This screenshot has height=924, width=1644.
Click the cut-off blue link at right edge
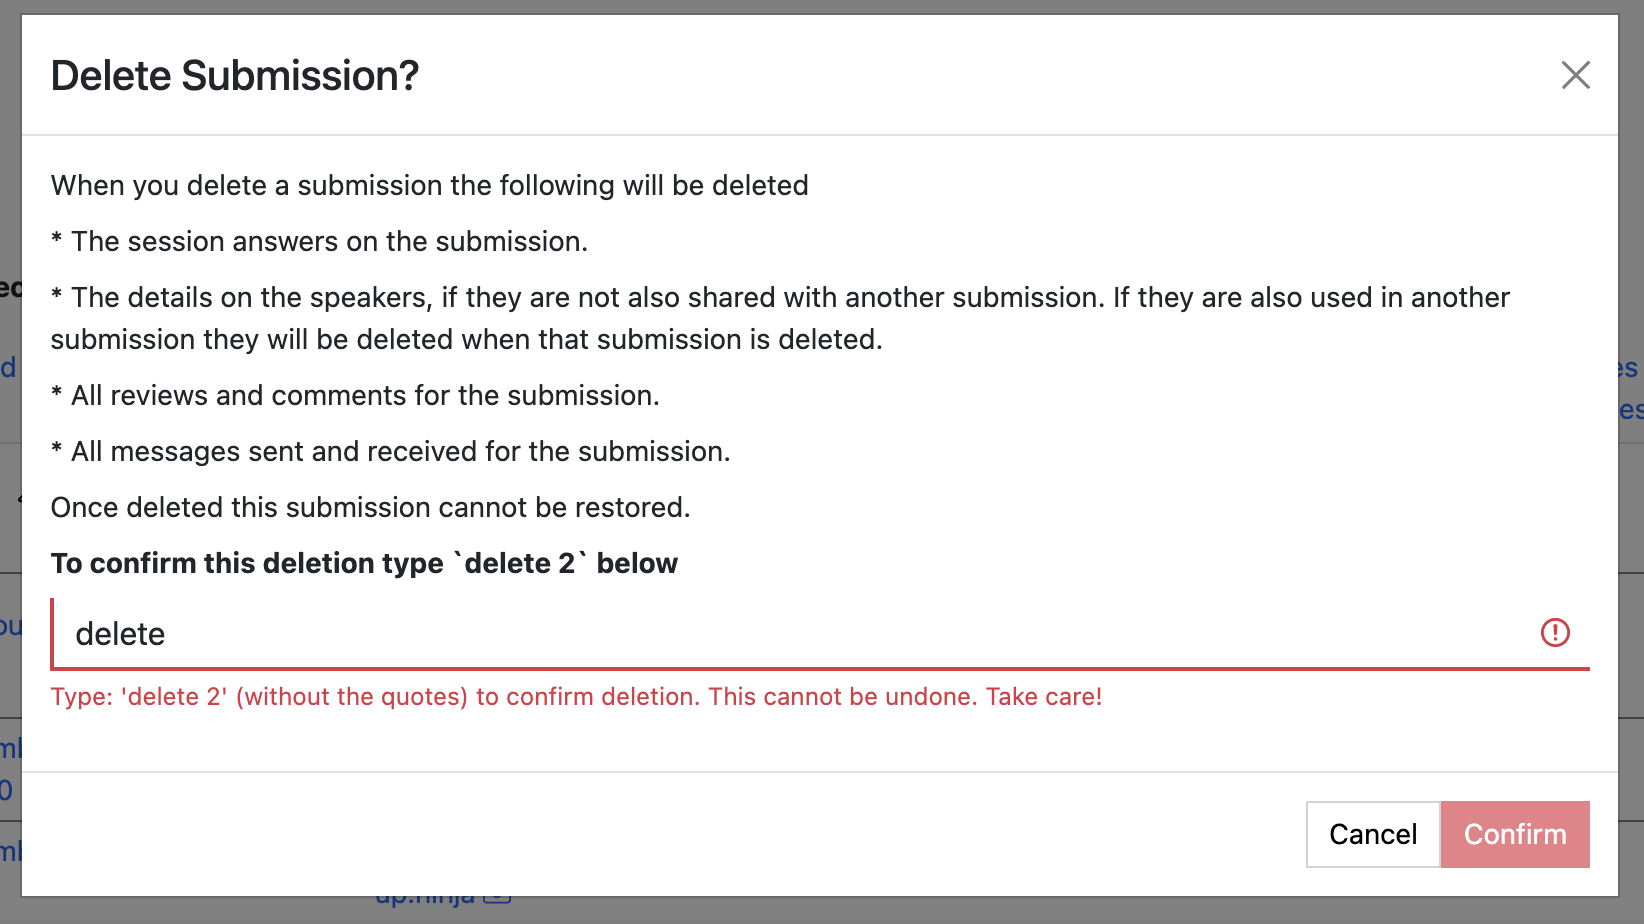click(1630, 369)
